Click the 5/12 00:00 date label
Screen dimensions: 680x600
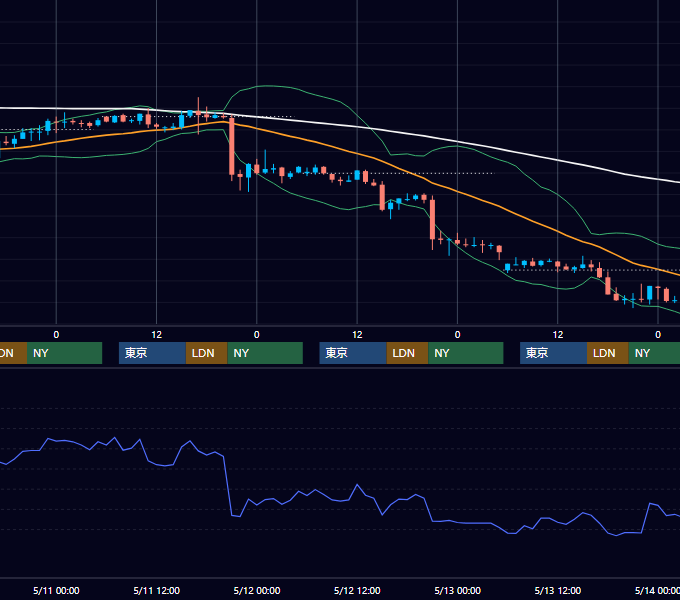257,590
